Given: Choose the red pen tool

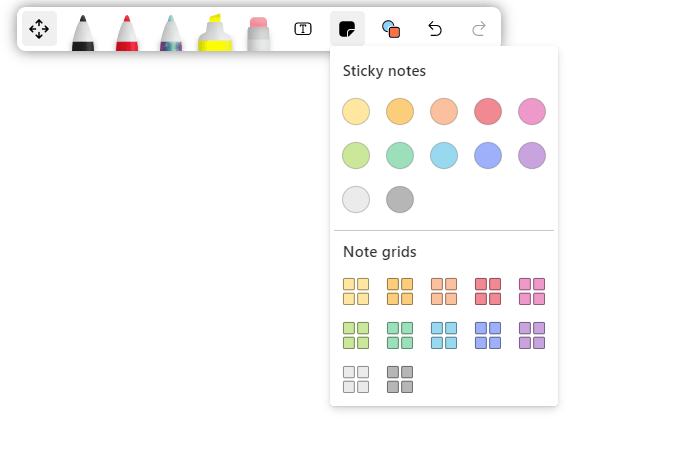Looking at the screenshot, I should [127, 32].
